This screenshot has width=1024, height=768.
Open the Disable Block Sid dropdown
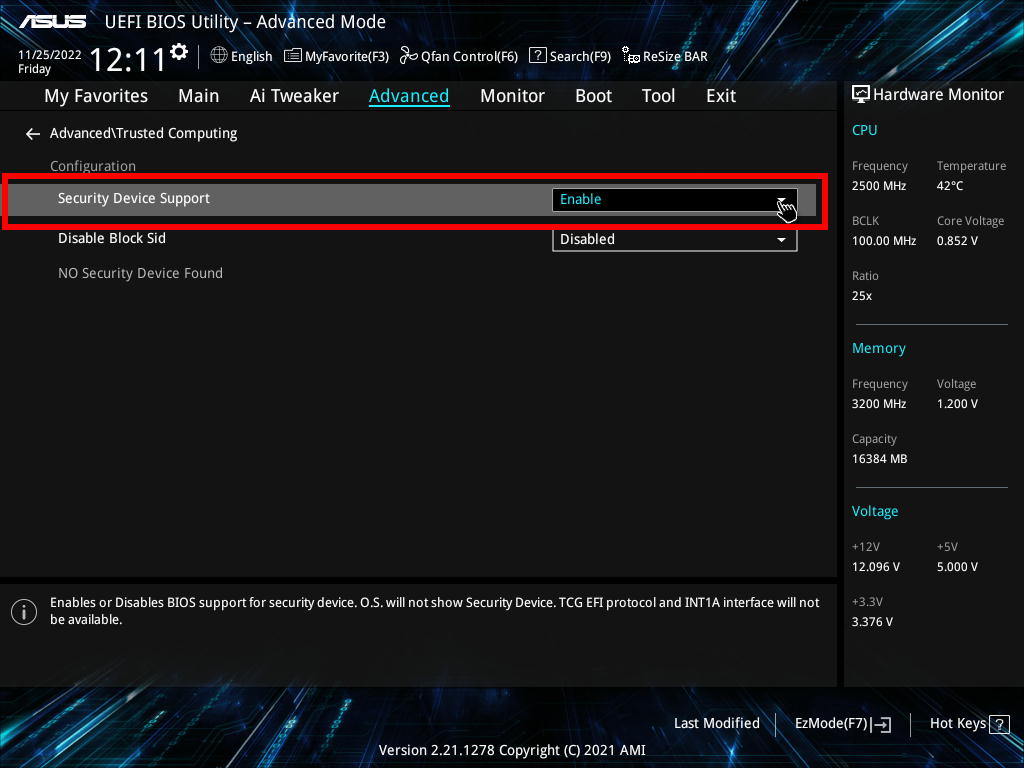[x=675, y=239]
